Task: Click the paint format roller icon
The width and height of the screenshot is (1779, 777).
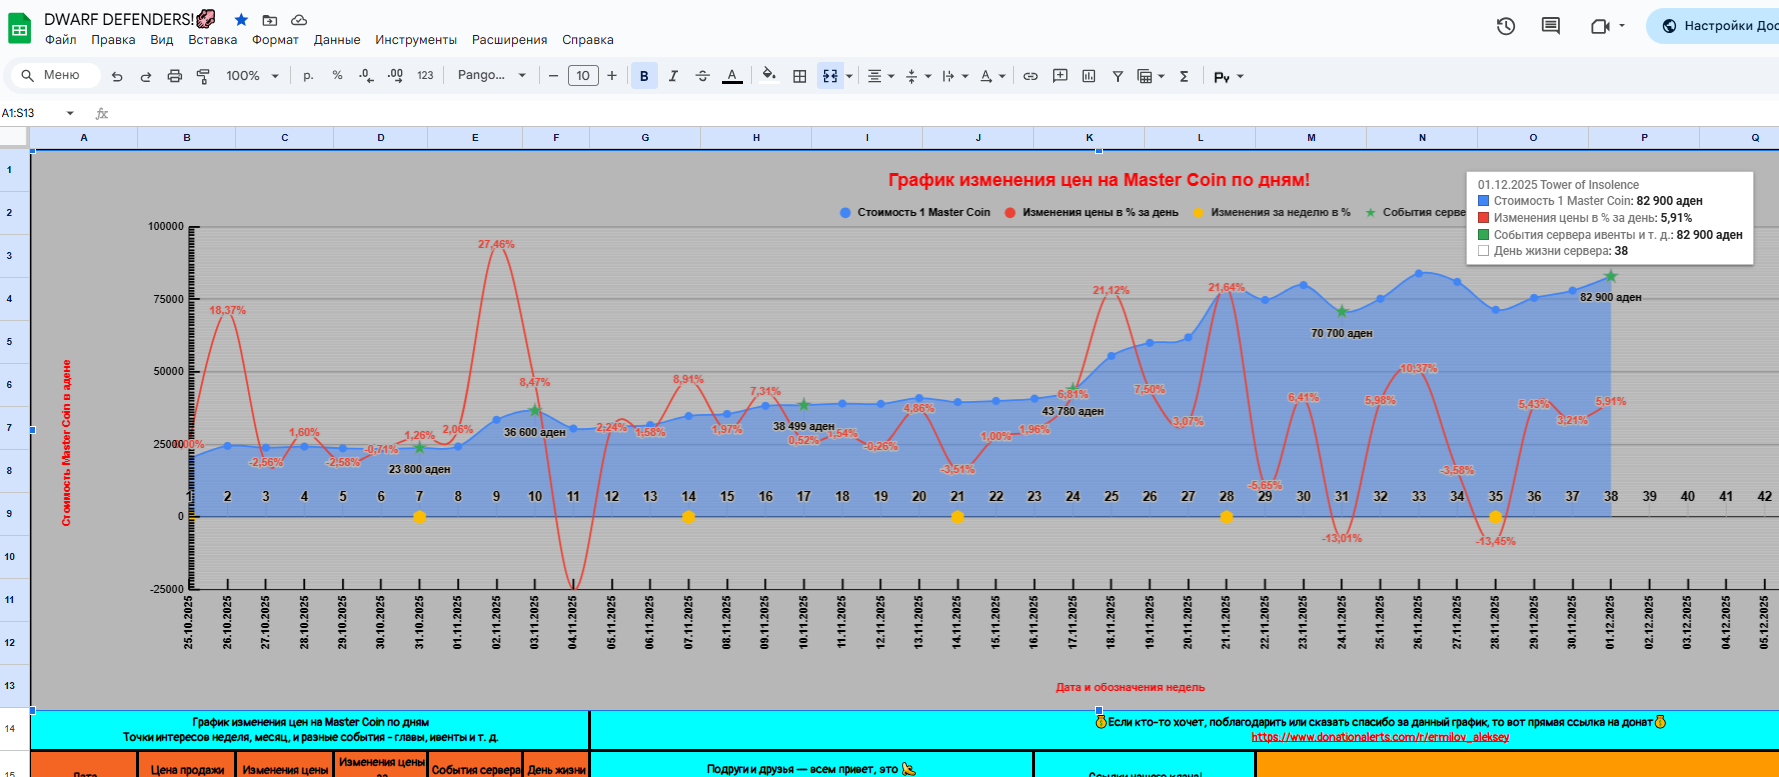Action: [x=203, y=76]
